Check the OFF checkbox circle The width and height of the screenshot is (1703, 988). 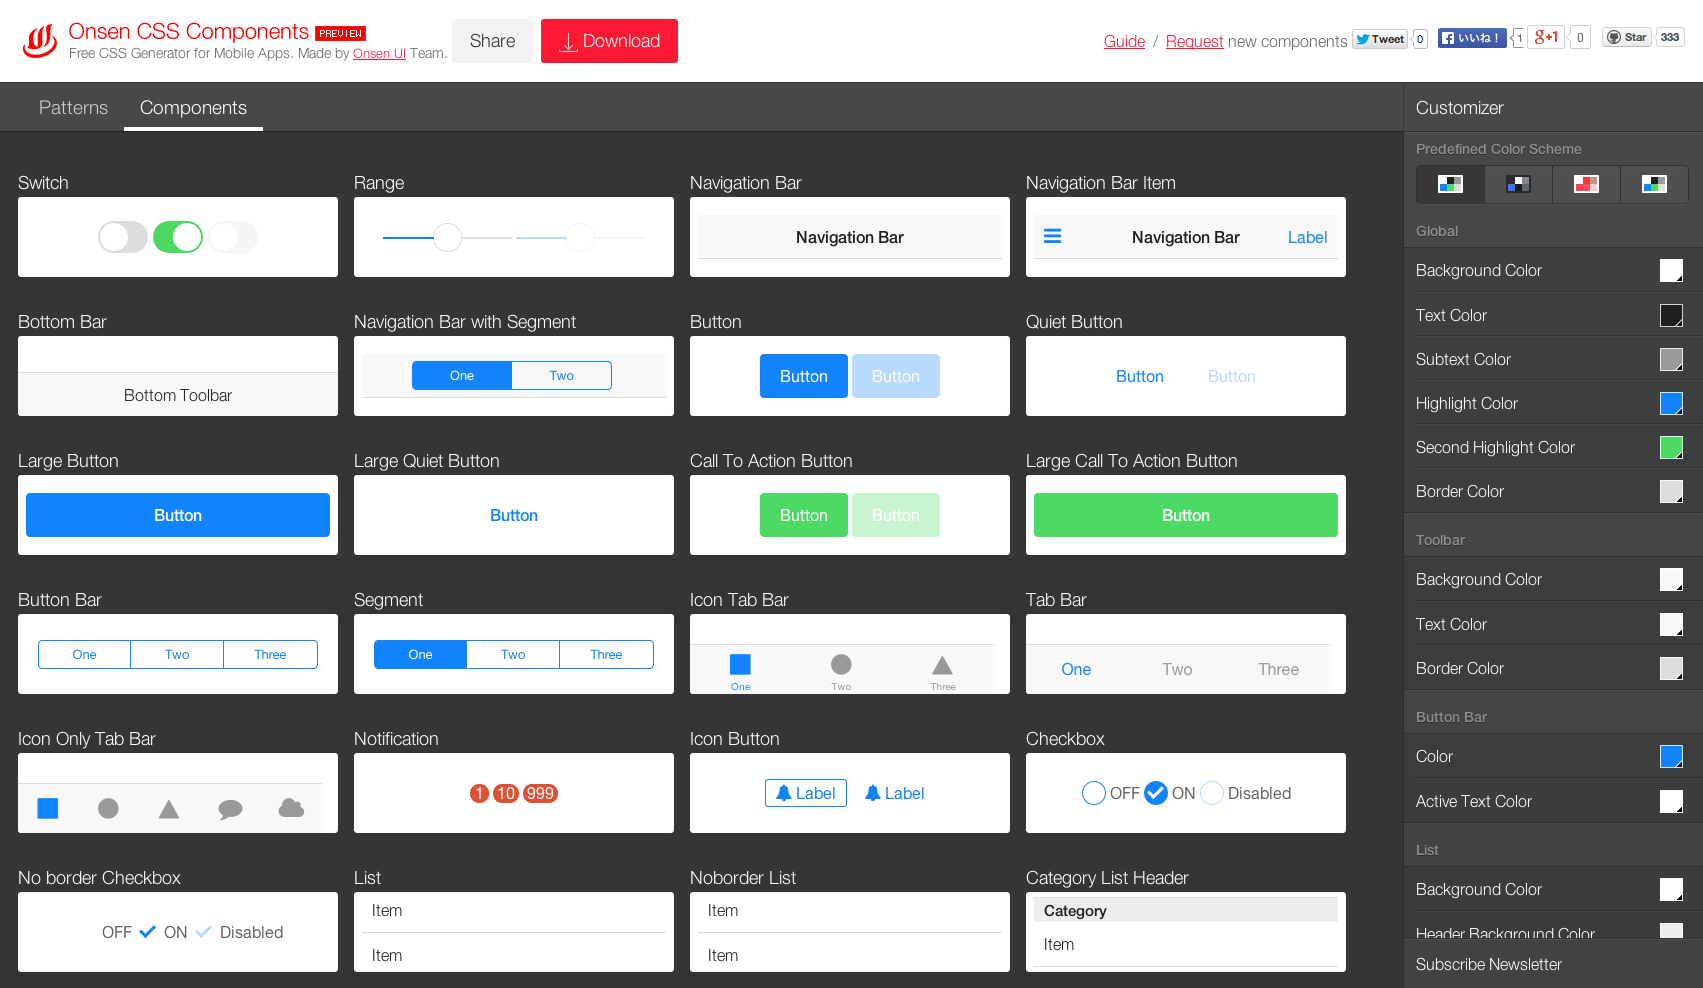[1093, 793]
